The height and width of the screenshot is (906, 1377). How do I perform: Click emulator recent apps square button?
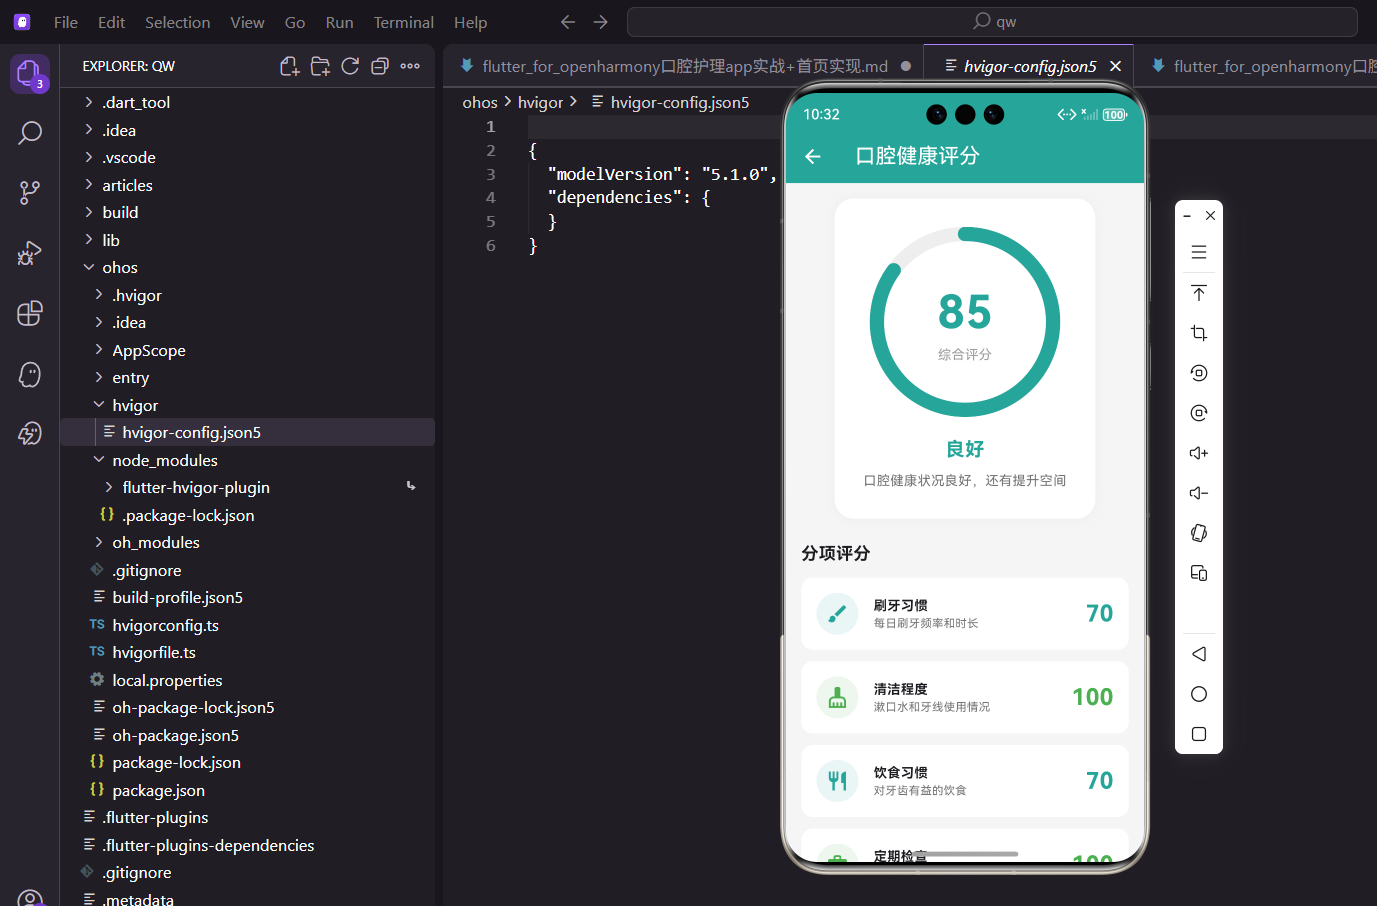[1199, 734]
